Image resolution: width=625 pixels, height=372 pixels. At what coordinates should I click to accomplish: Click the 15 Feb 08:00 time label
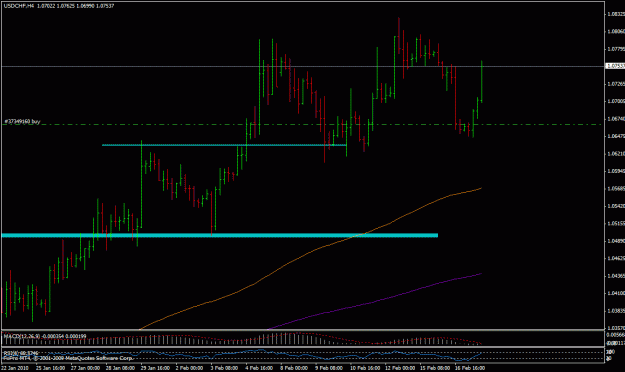click(434, 368)
